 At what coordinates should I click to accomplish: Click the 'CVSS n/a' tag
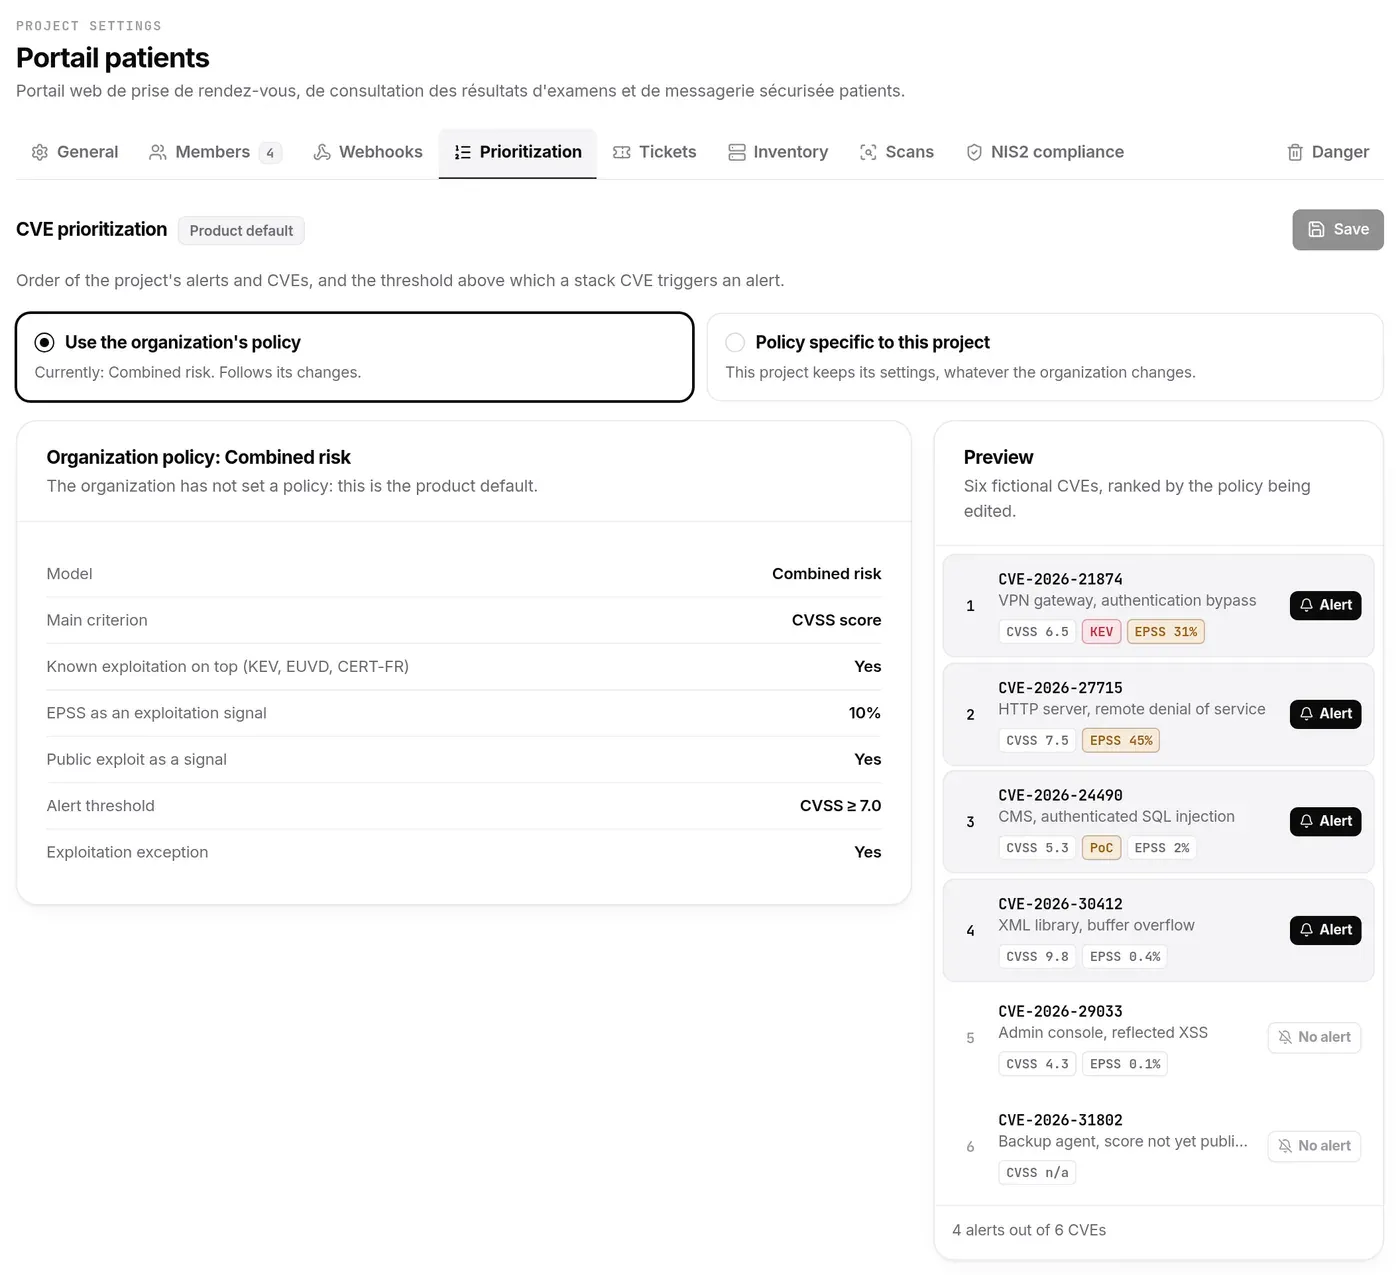1037,1173
